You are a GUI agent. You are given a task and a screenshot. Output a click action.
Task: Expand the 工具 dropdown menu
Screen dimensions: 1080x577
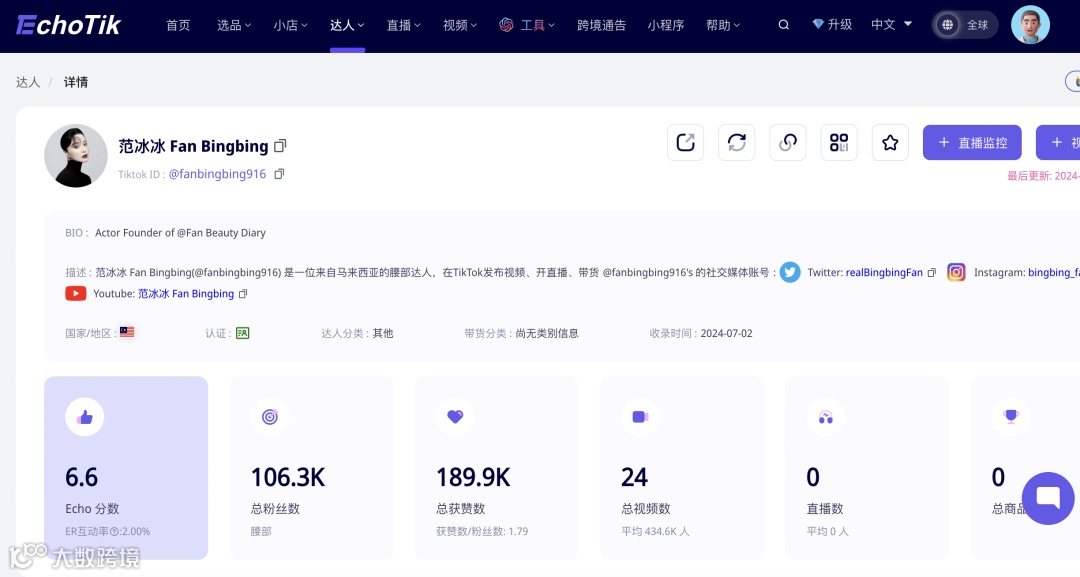click(537, 25)
